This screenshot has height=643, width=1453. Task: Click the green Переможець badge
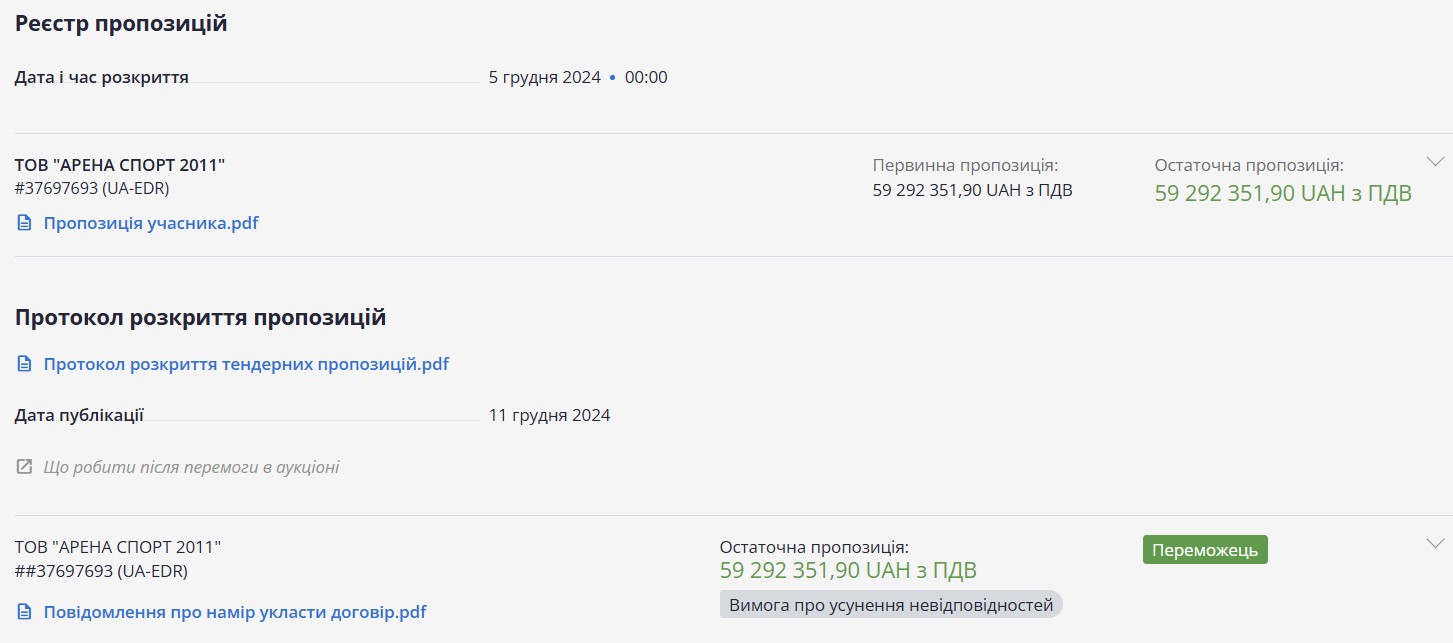[1205, 550]
